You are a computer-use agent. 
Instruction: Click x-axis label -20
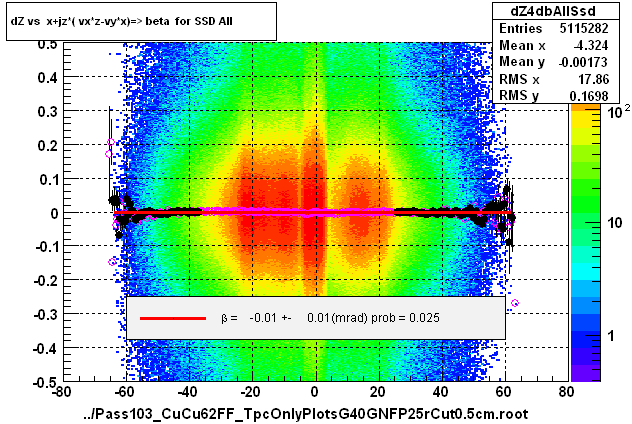[250, 391]
